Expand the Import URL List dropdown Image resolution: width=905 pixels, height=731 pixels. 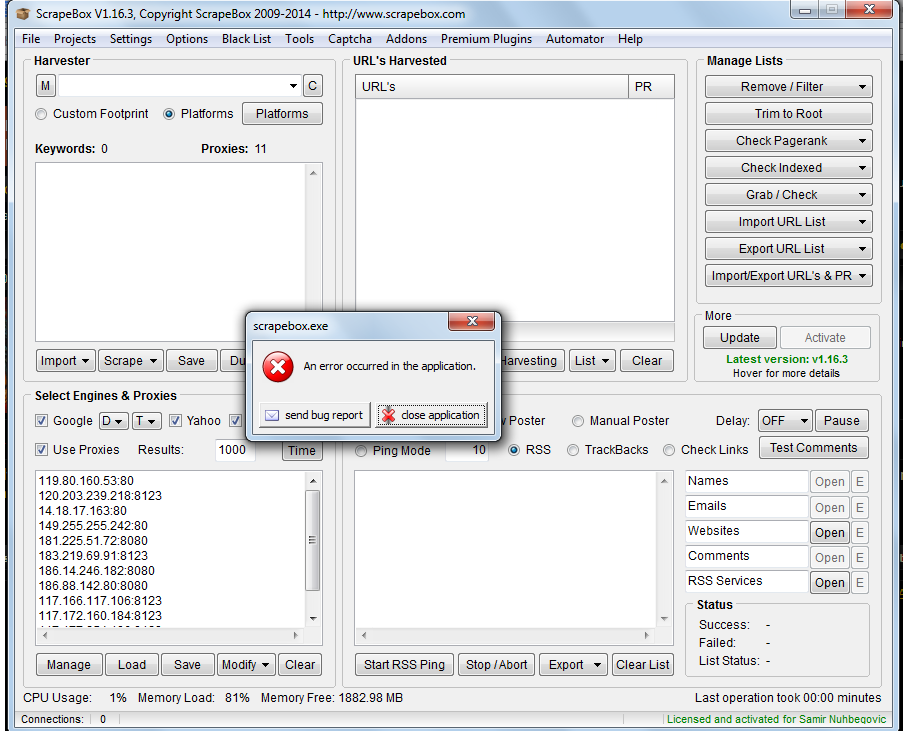(x=862, y=222)
